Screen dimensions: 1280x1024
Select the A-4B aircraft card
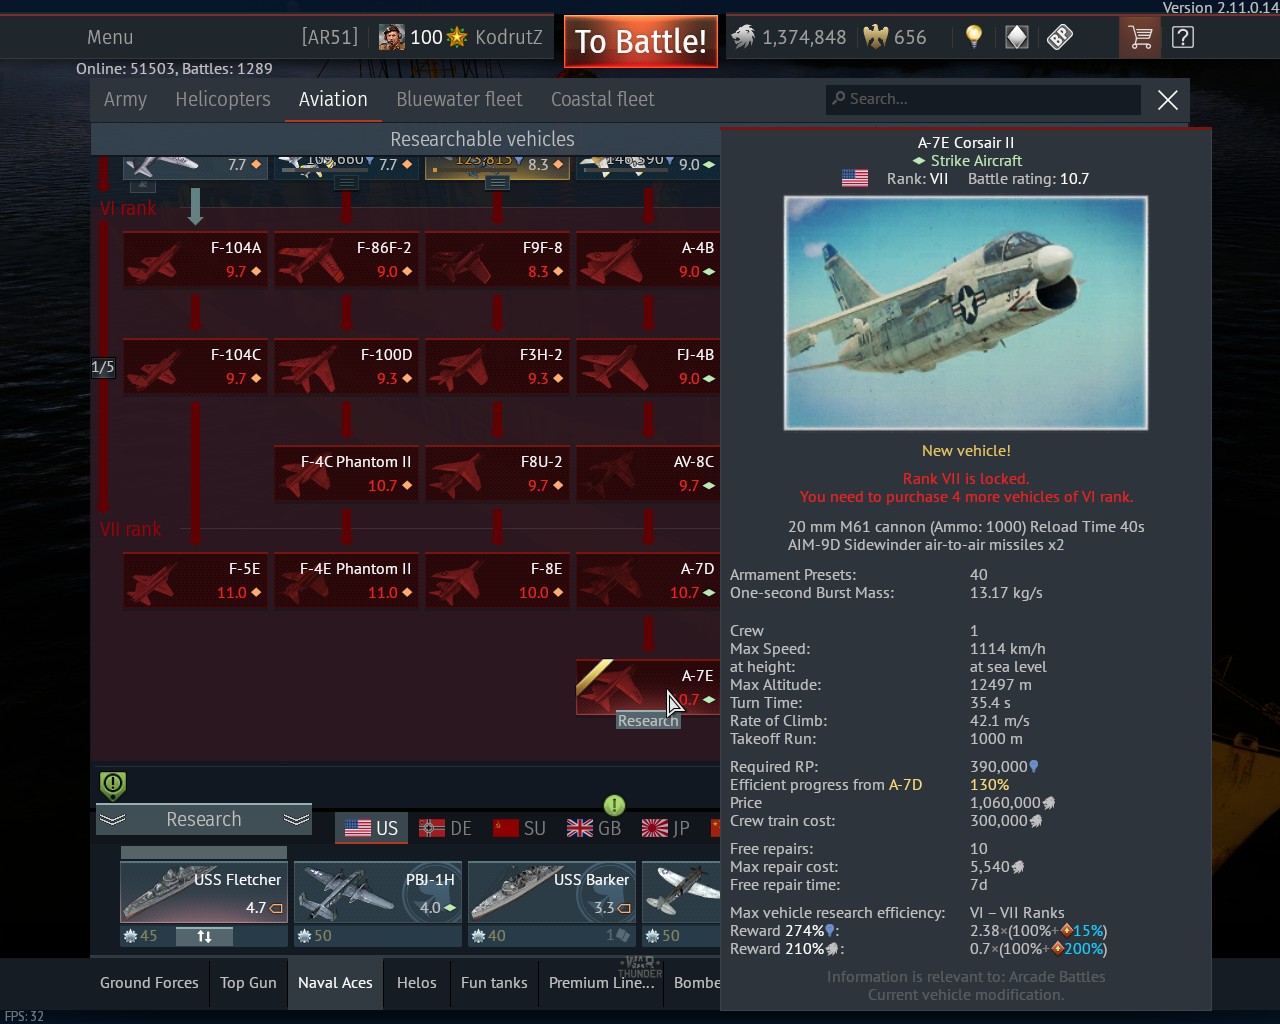pyautogui.click(x=648, y=260)
